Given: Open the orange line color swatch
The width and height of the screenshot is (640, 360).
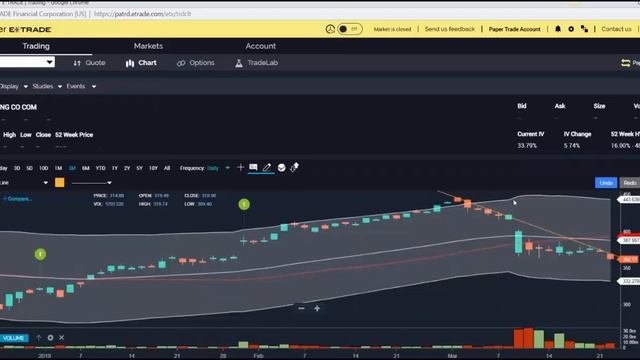Looking at the screenshot, I should tap(60, 182).
